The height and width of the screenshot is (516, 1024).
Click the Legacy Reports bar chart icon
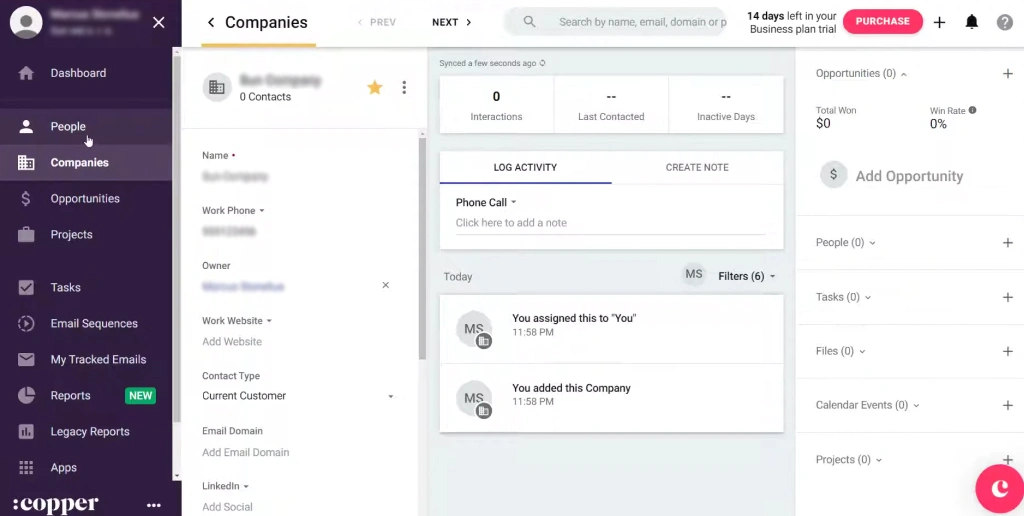click(26, 431)
